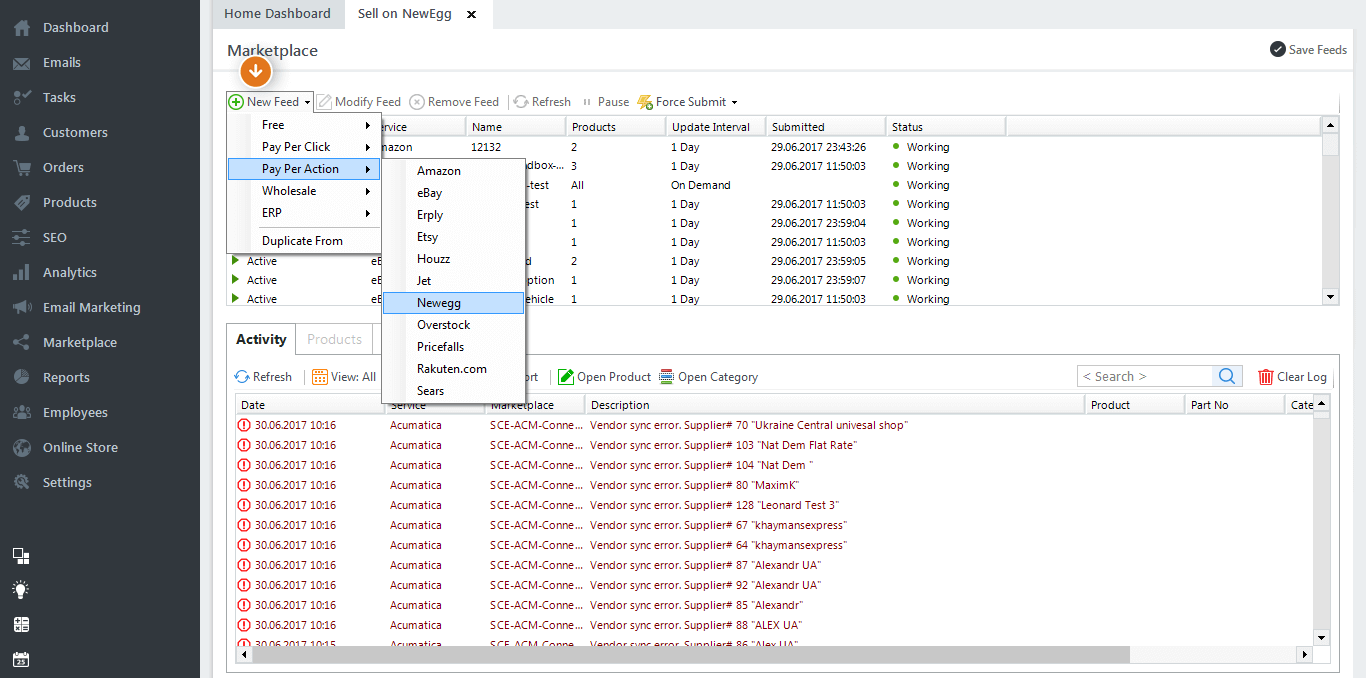1366x678 pixels.
Task: Select Newegg from the marketplace list
Action: tap(454, 303)
